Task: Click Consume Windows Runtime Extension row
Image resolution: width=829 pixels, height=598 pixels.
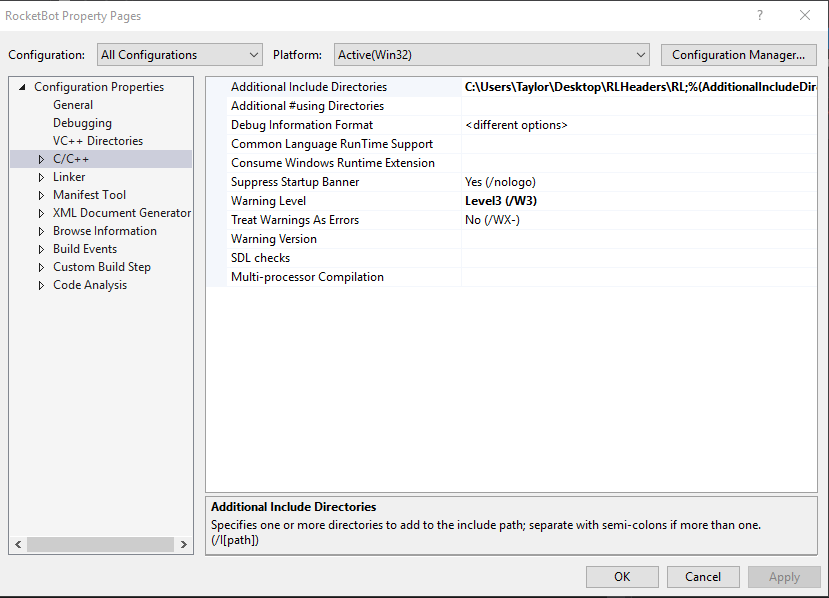Action: pyautogui.click(x=511, y=163)
